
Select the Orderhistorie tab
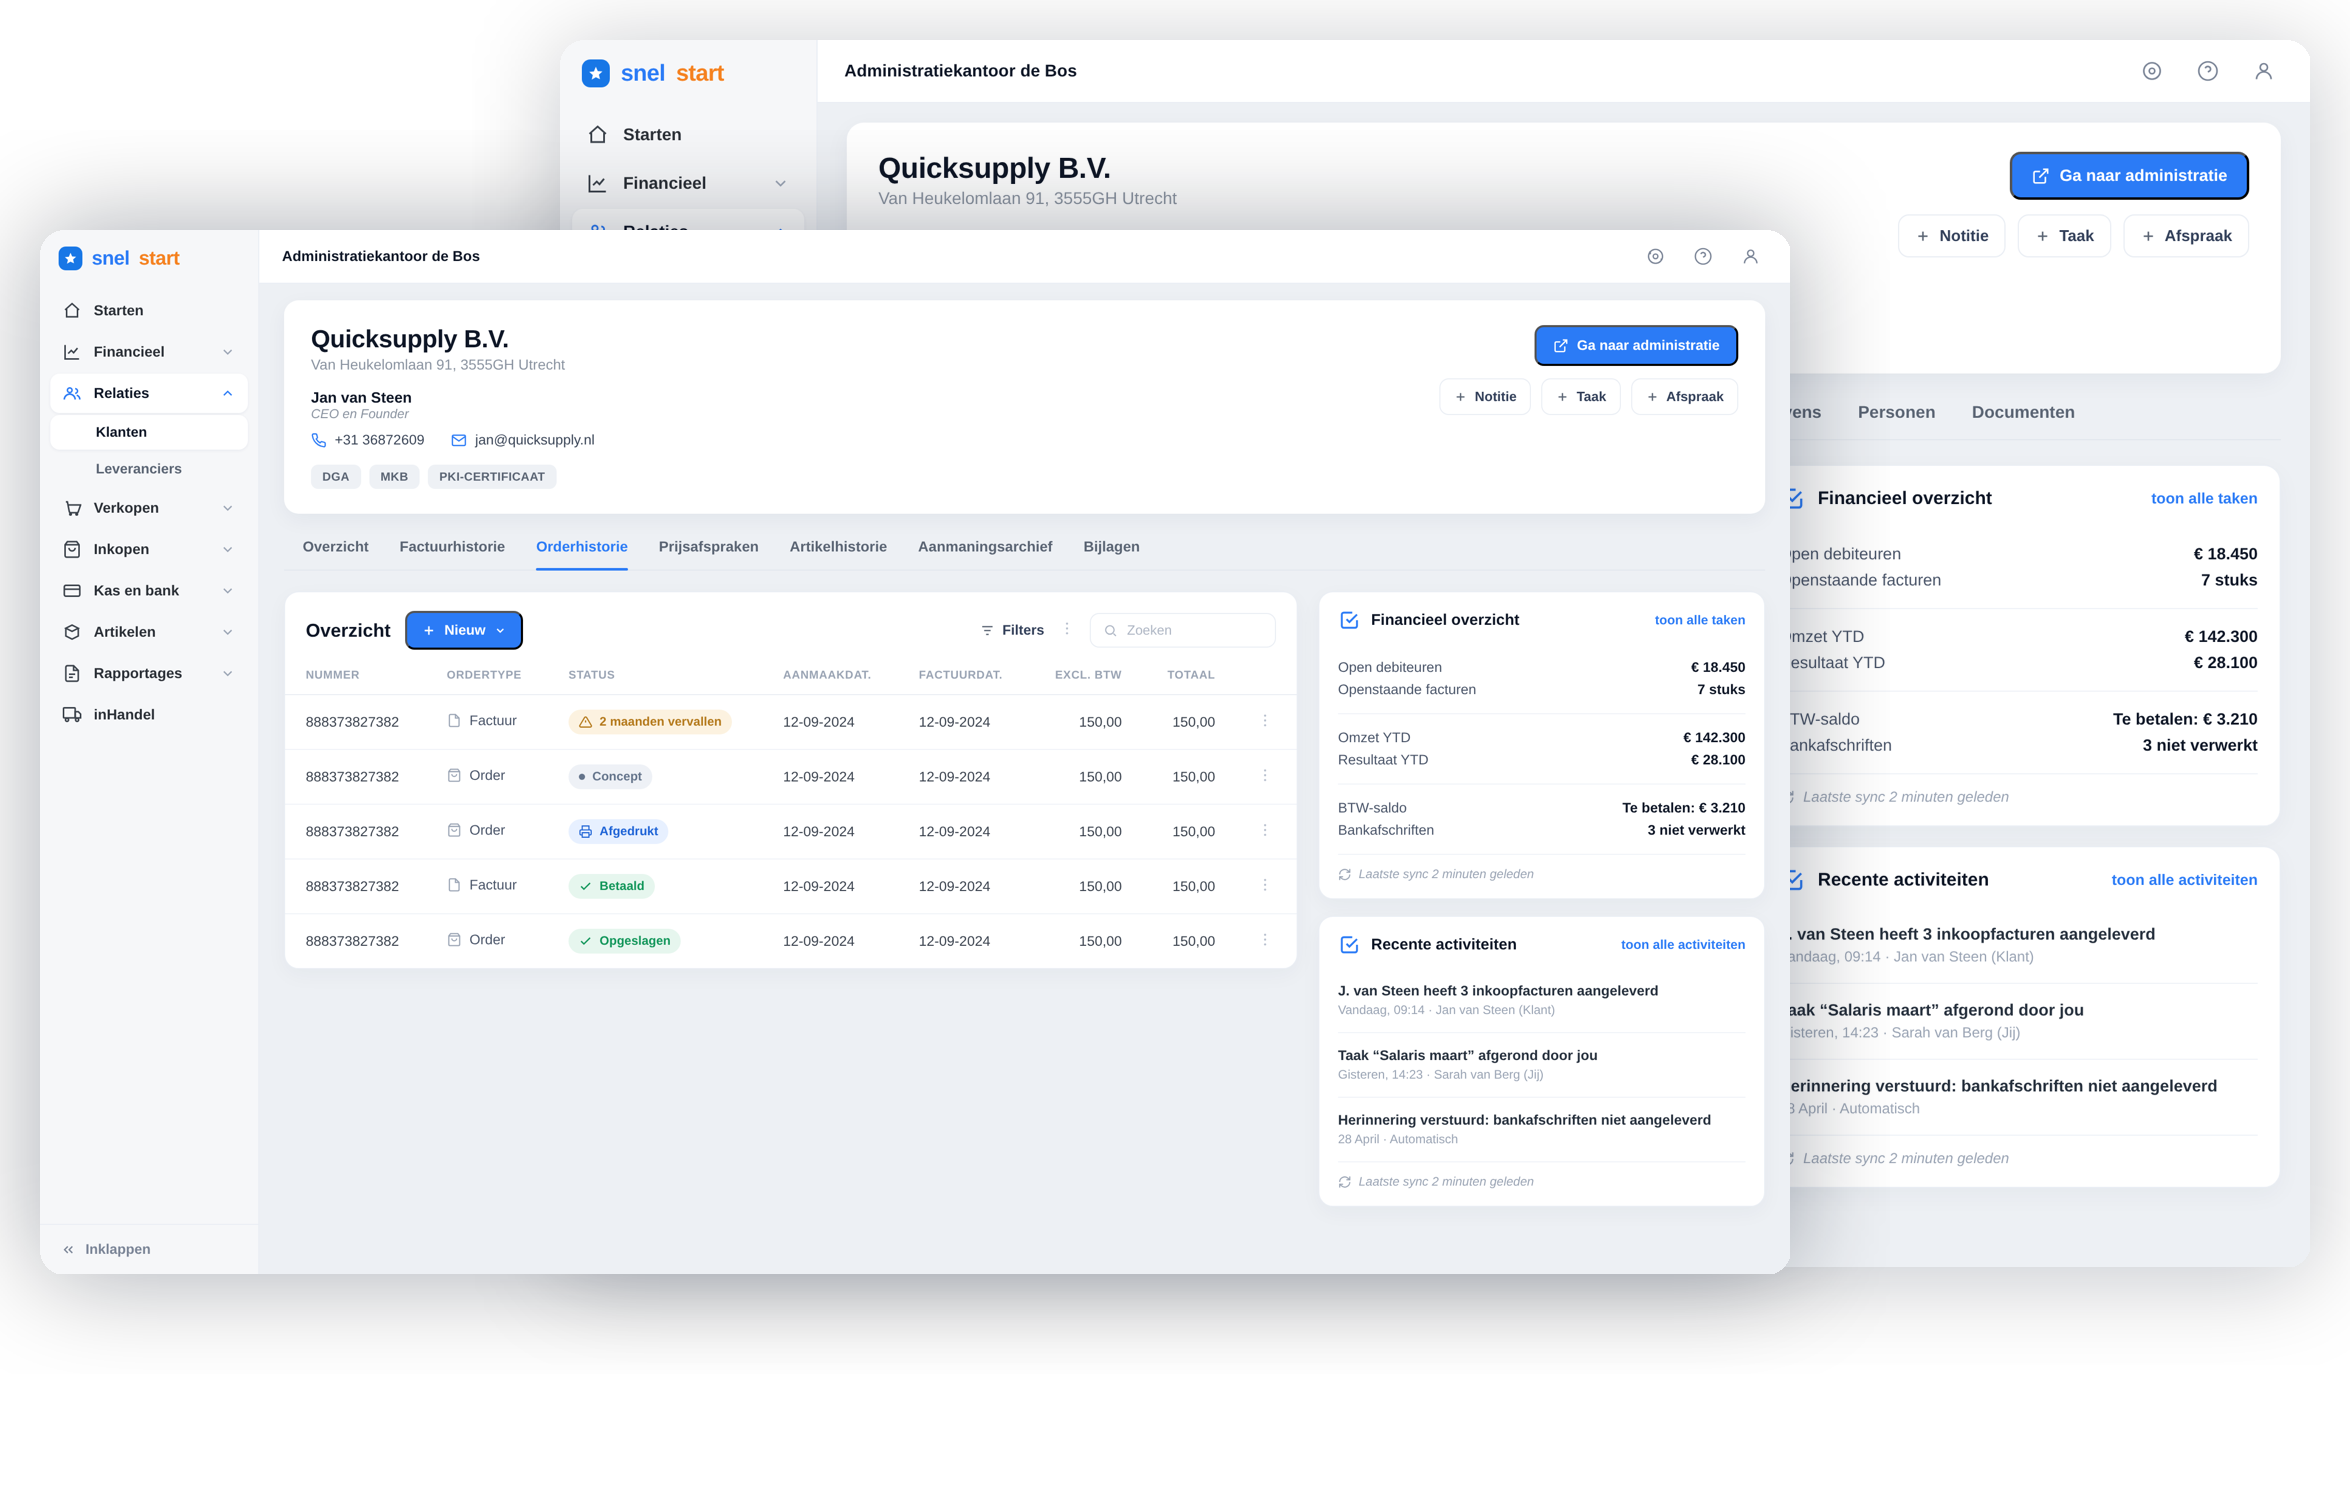[582, 546]
